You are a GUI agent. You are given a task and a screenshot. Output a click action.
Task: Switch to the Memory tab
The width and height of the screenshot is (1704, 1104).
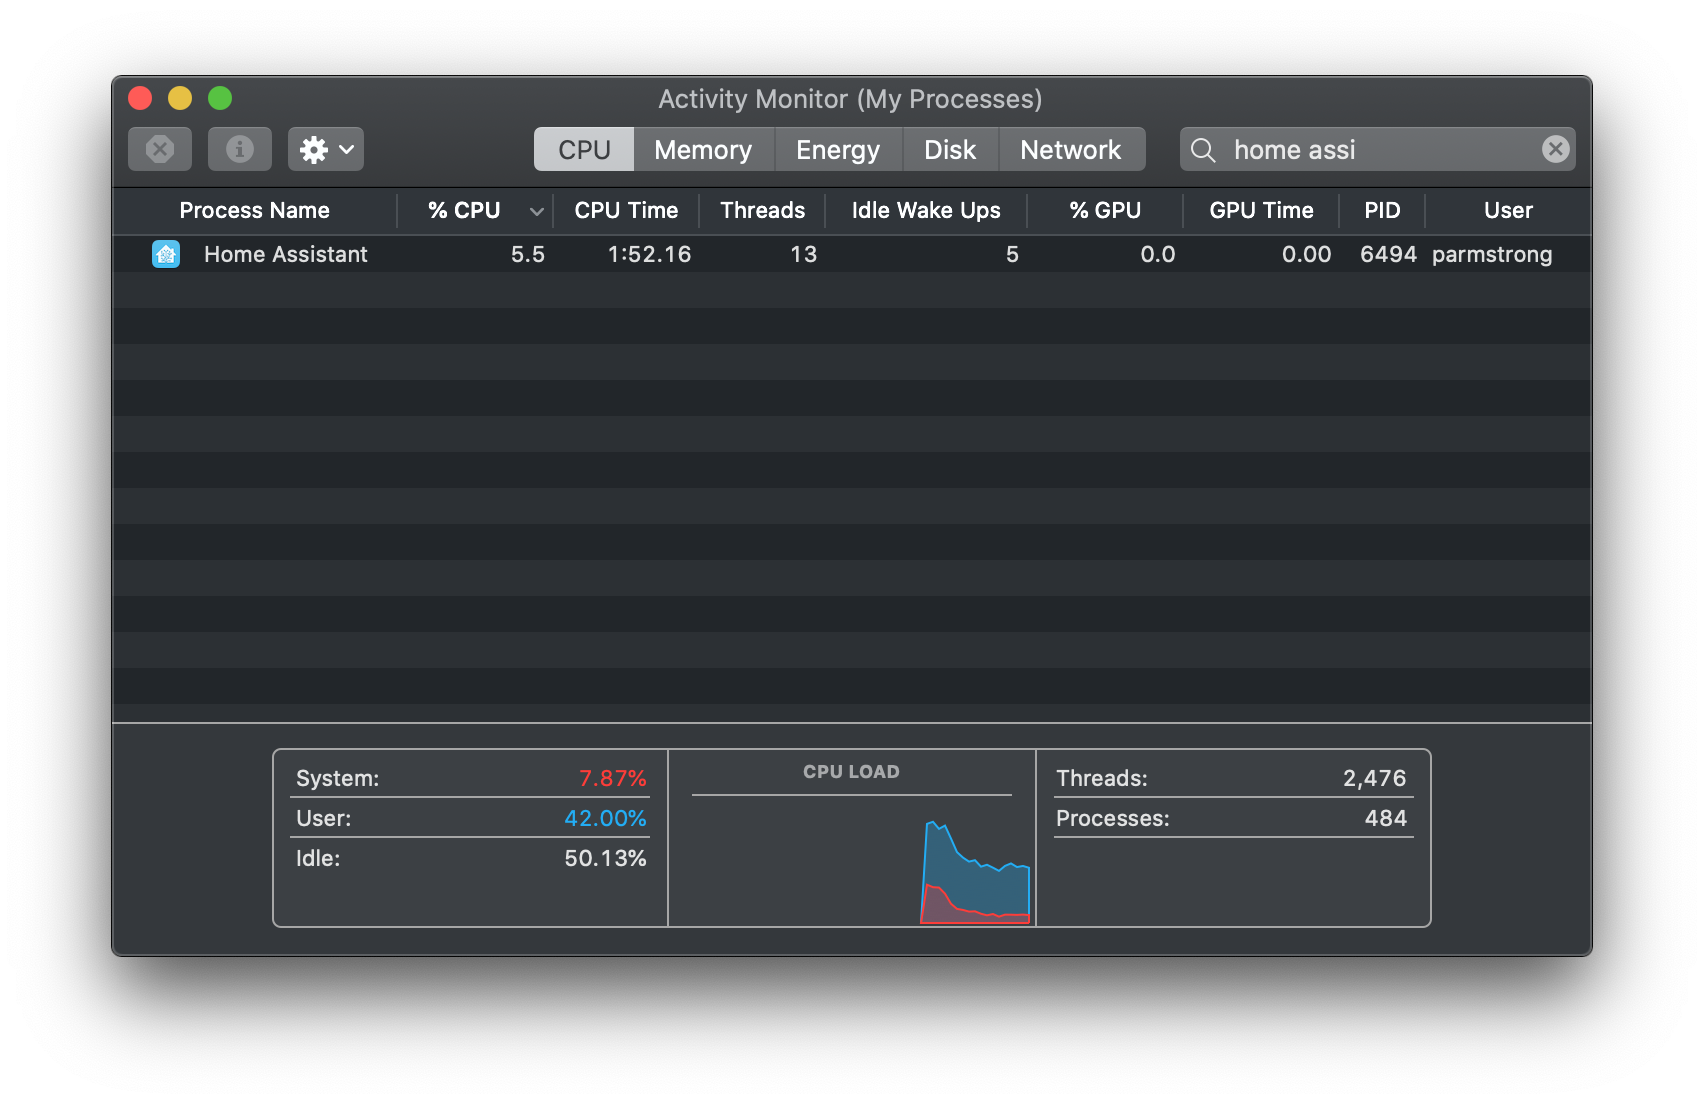[703, 149]
